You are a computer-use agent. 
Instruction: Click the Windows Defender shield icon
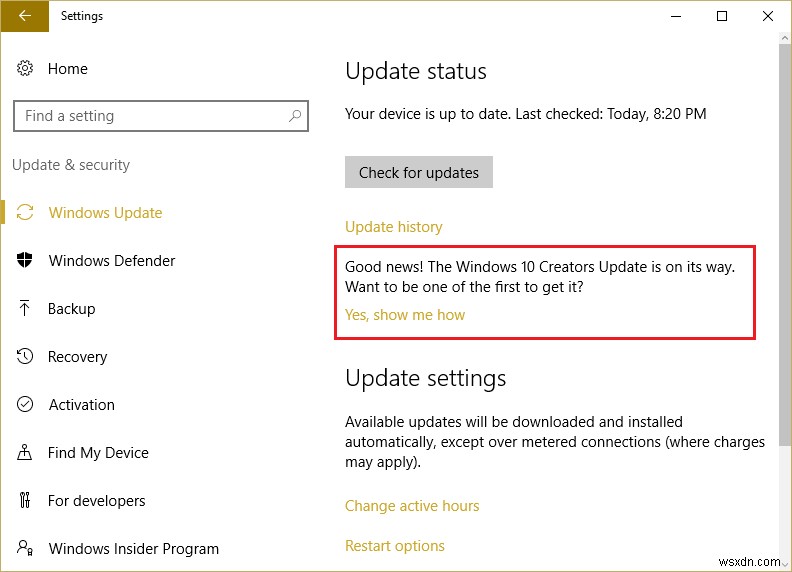(25, 261)
